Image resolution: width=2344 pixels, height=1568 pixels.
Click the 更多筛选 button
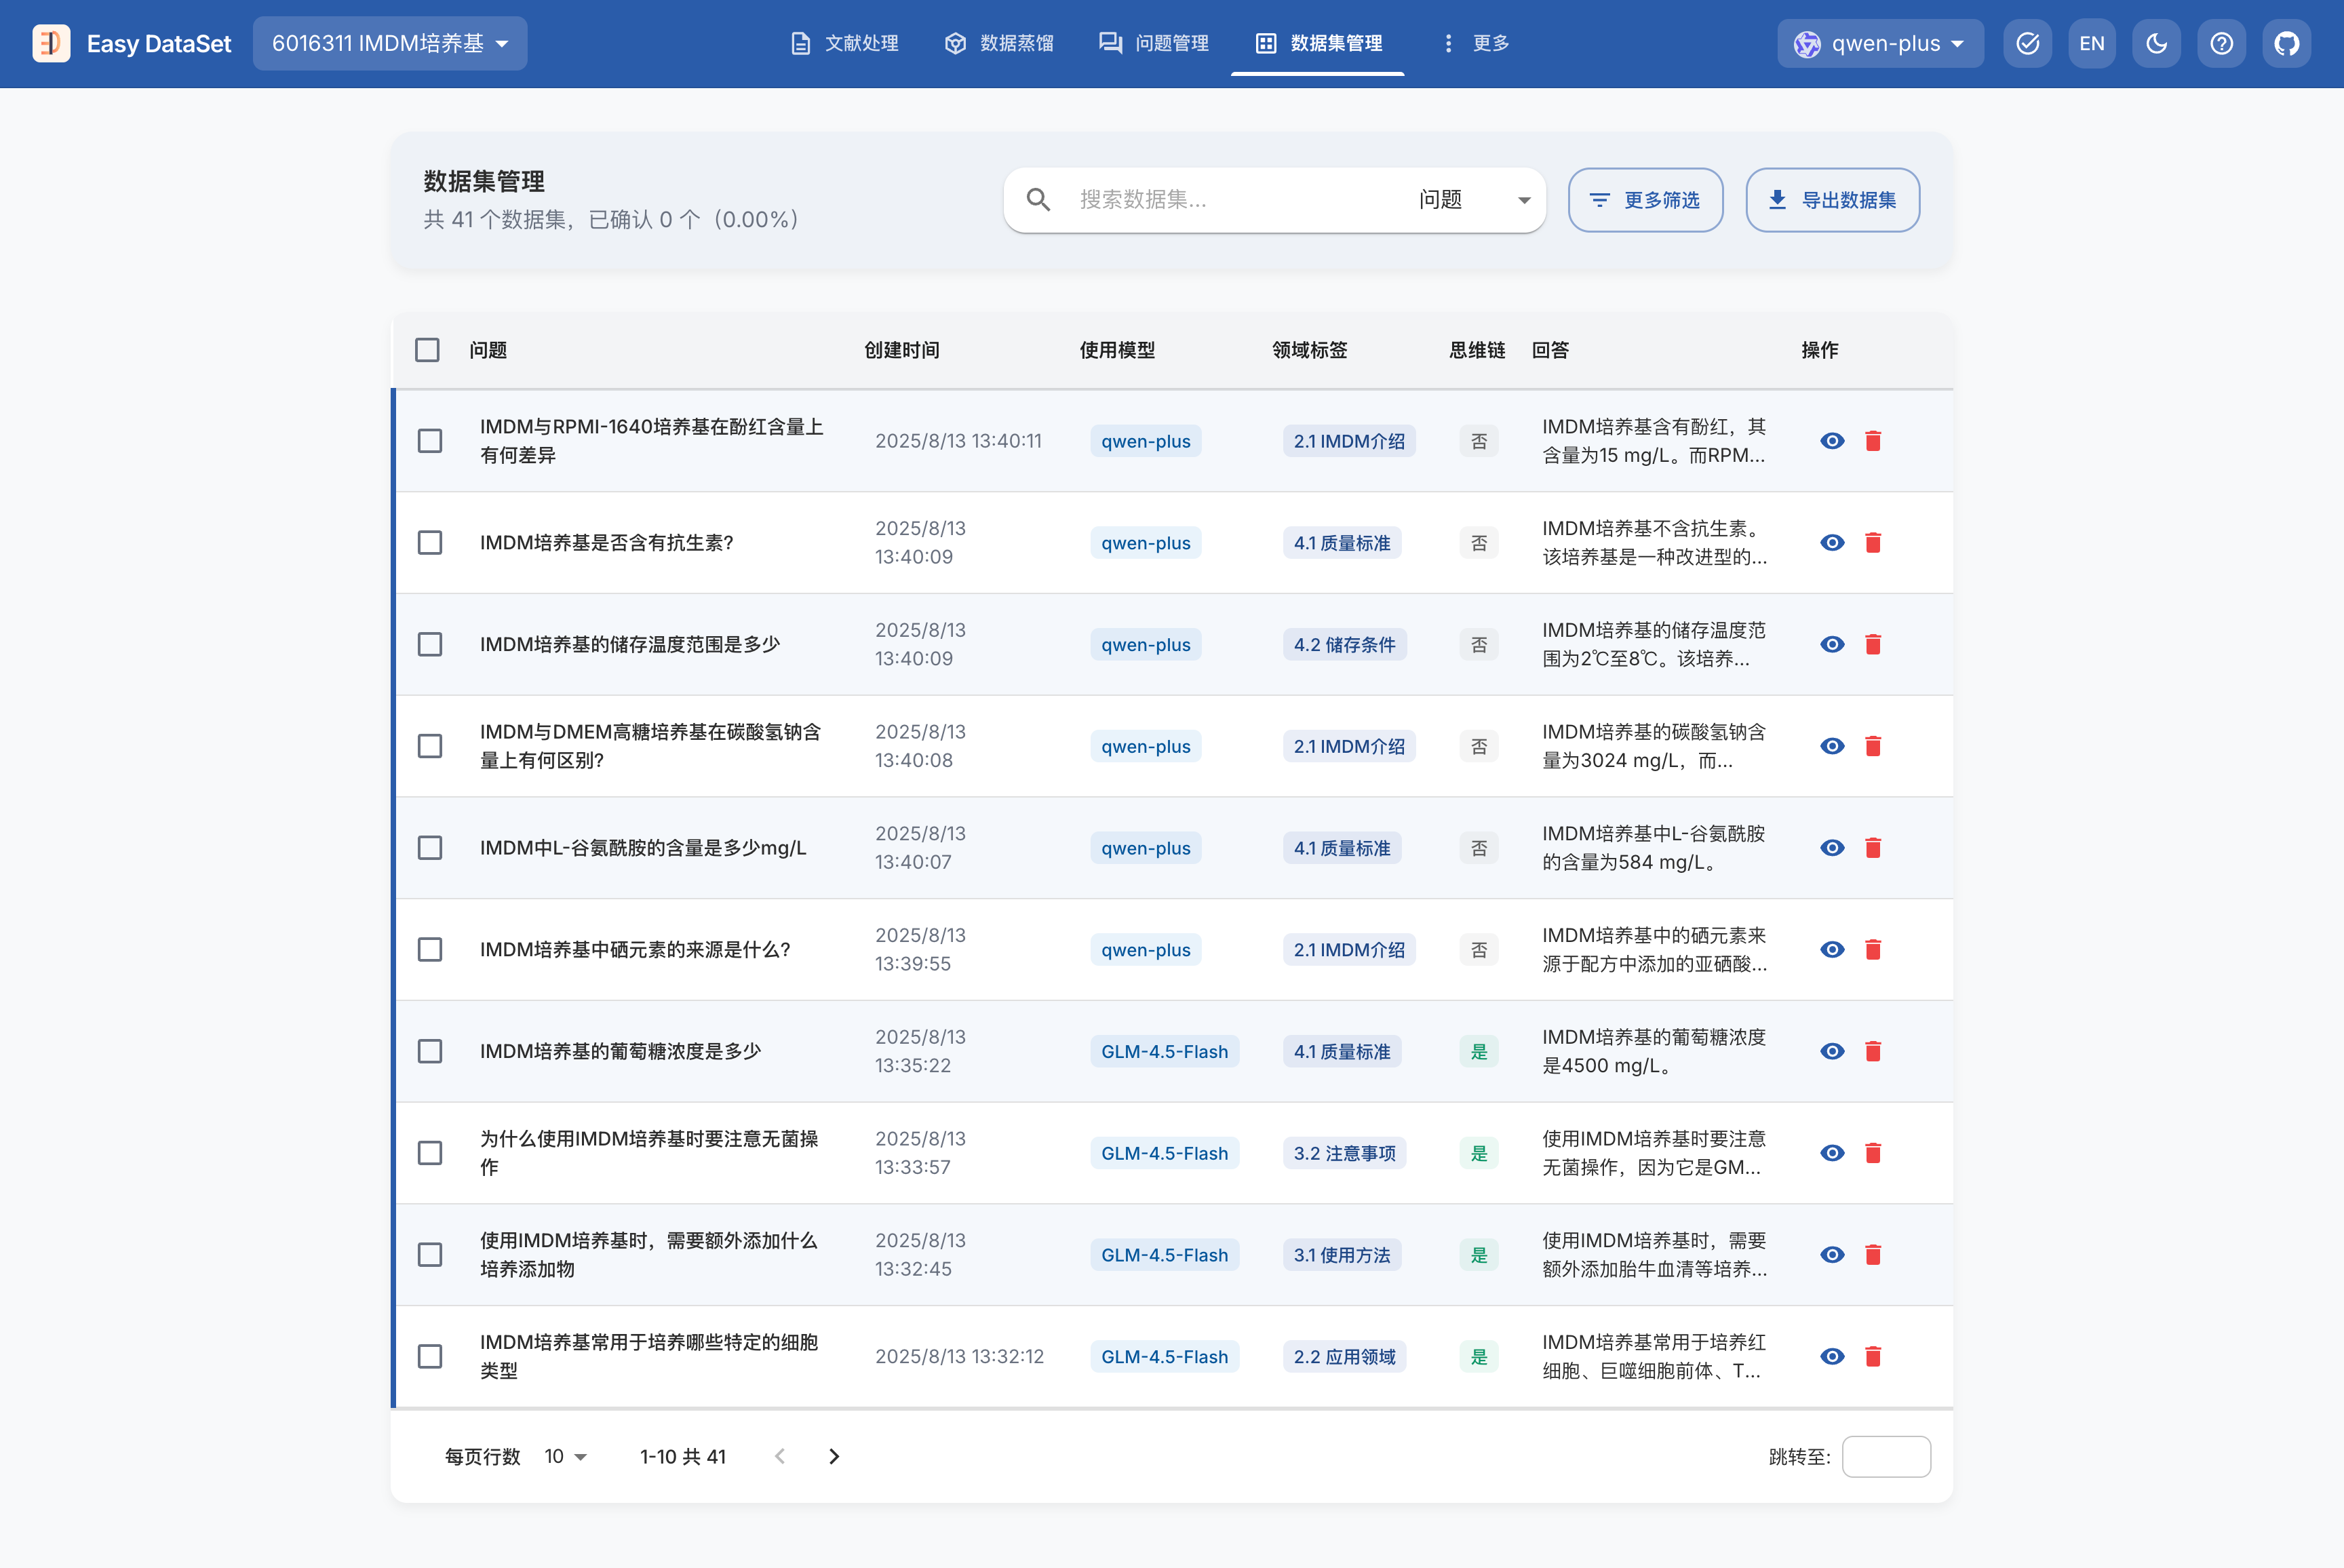(x=1645, y=200)
